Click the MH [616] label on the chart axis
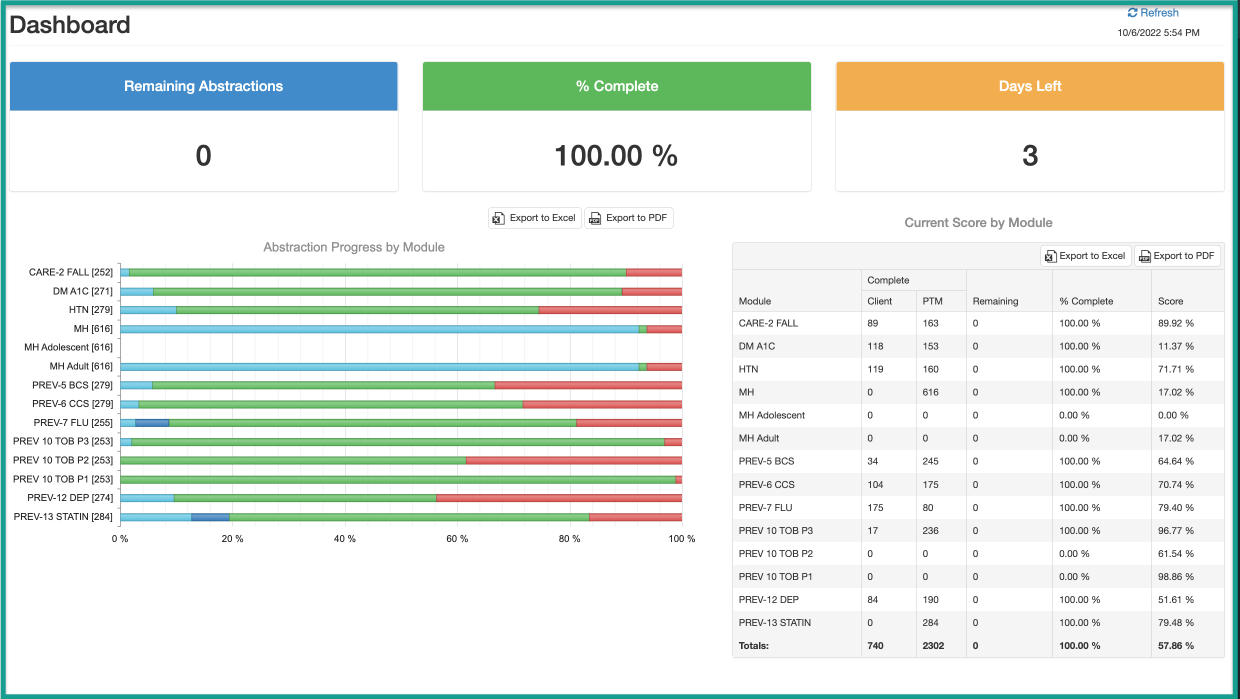Image resolution: width=1240 pixels, height=699 pixels. point(97,328)
